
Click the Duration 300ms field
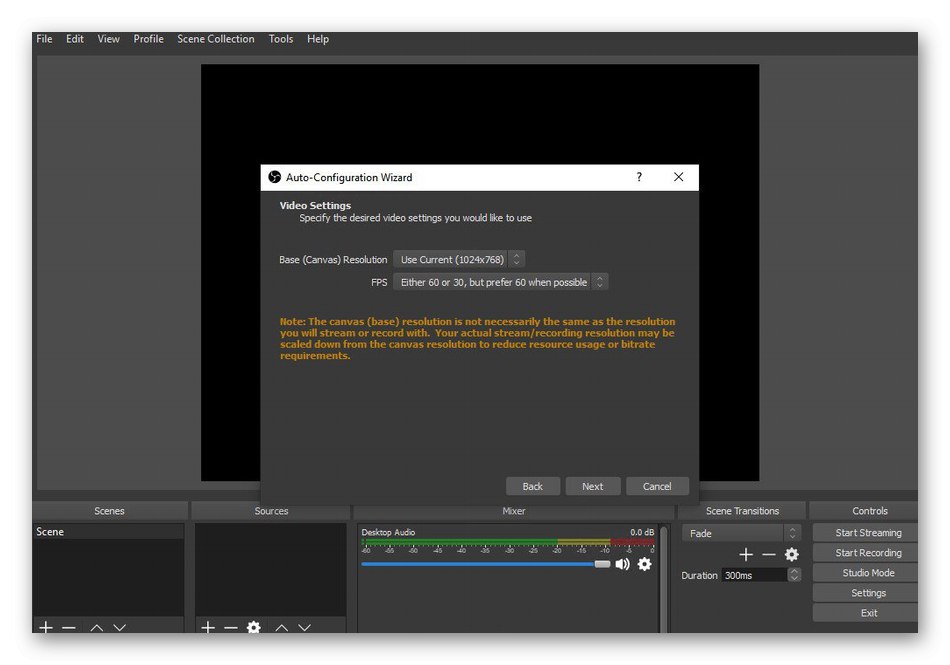(x=754, y=575)
